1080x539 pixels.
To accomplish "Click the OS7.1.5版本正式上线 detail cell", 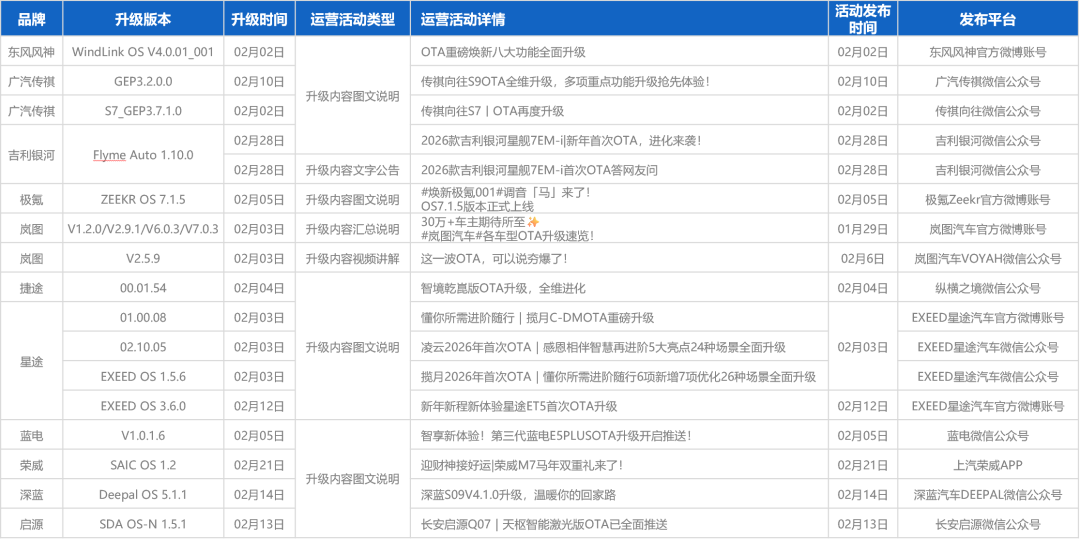I will pos(619,200).
